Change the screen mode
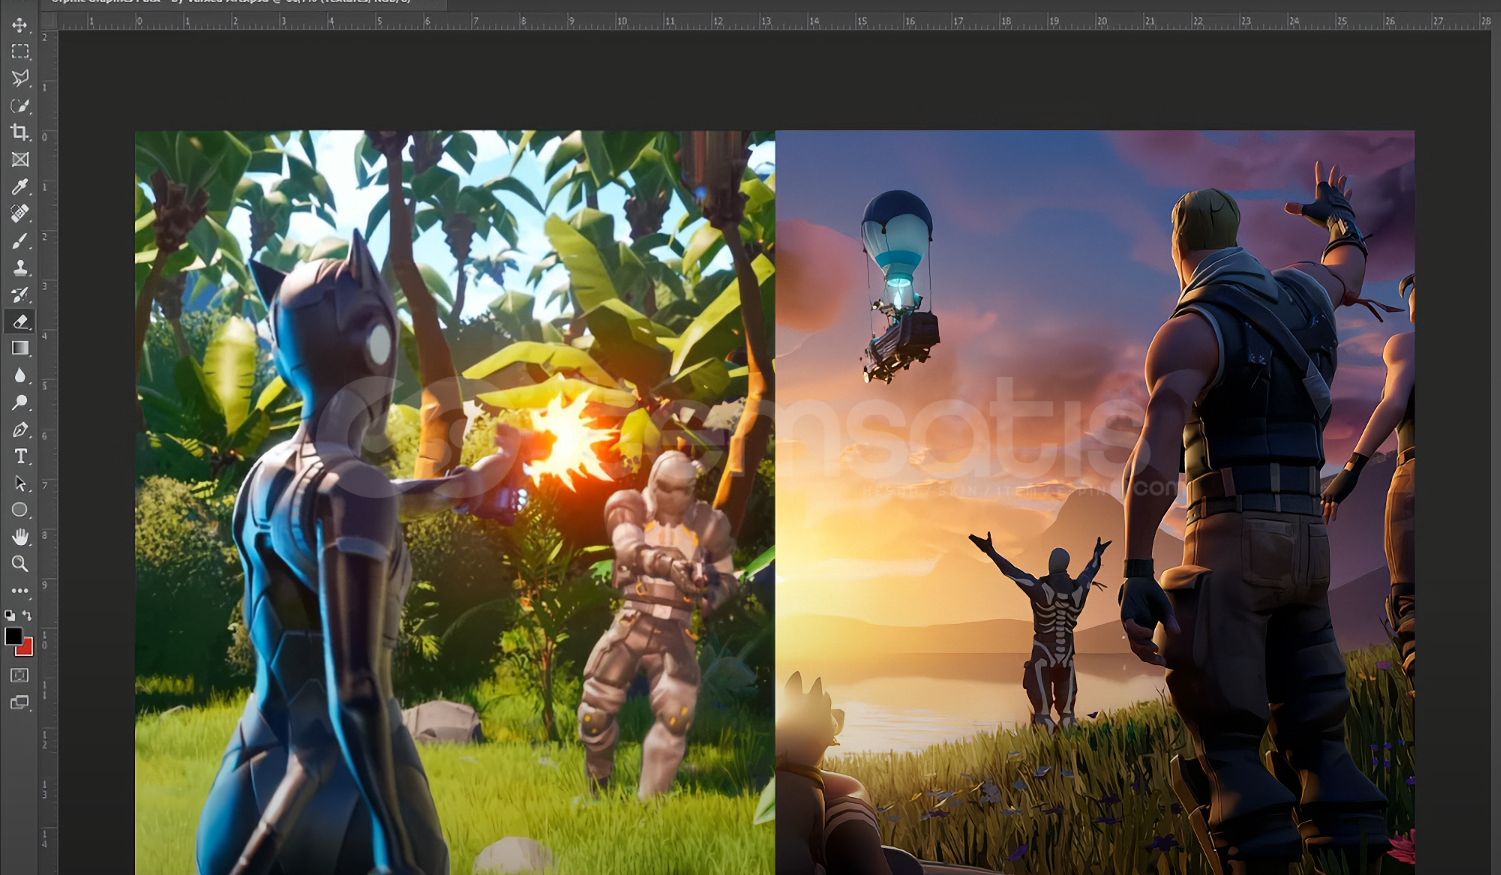Image resolution: width=1501 pixels, height=875 pixels. [x=20, y=703]
